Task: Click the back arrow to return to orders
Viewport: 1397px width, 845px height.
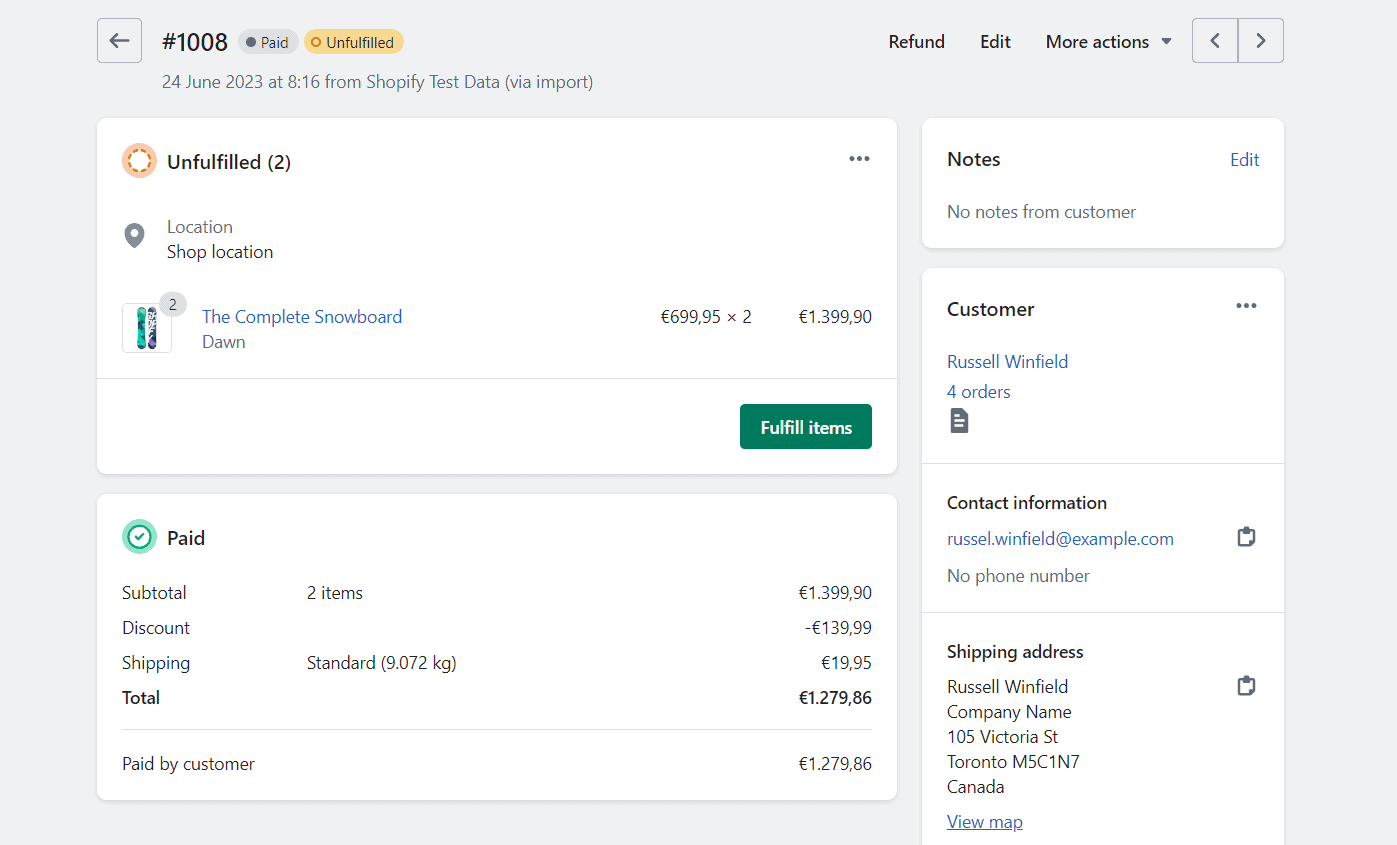Action: [119, 40]
